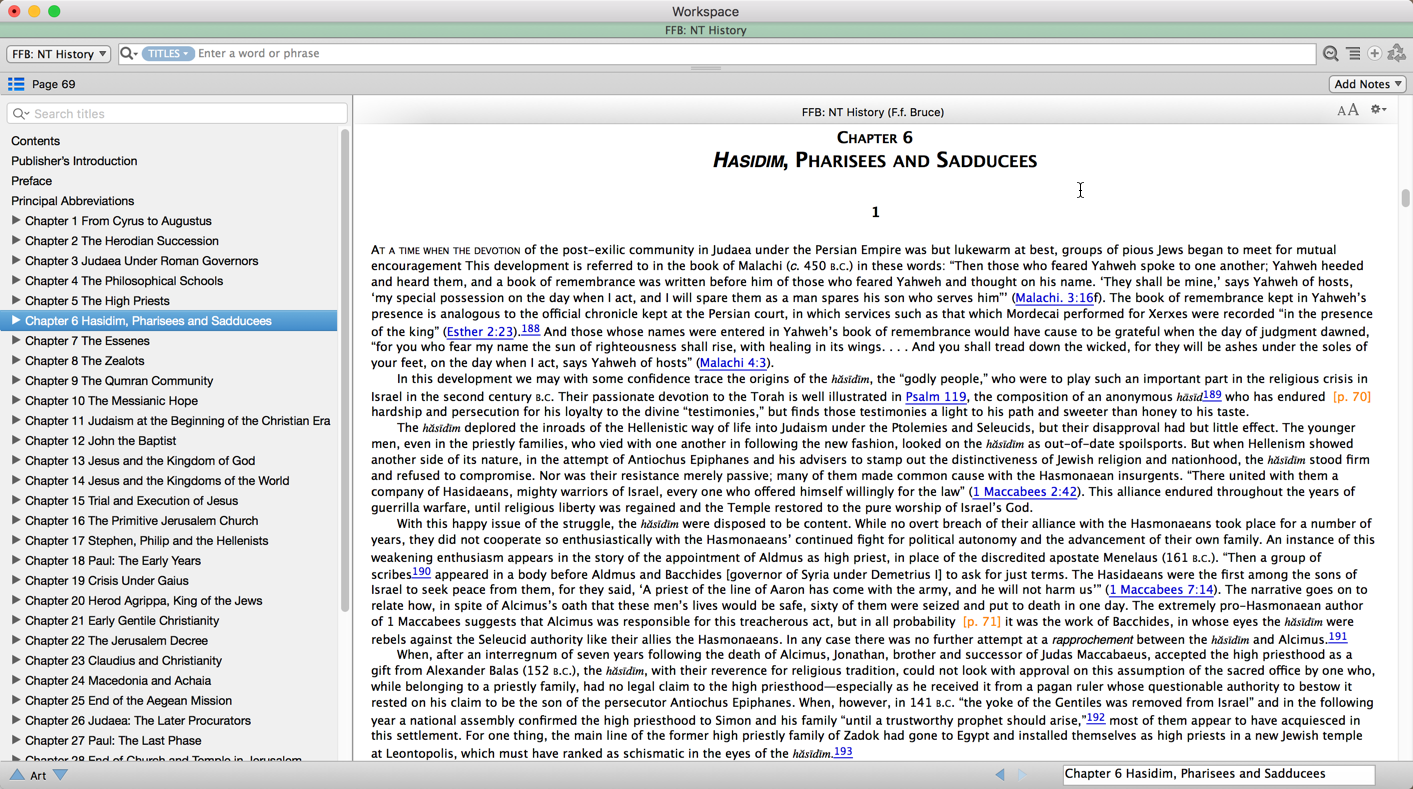The height and width of the screenshot is (789, 1413).
Task: Select Principal Abbreviations entry
Action: 72,201
